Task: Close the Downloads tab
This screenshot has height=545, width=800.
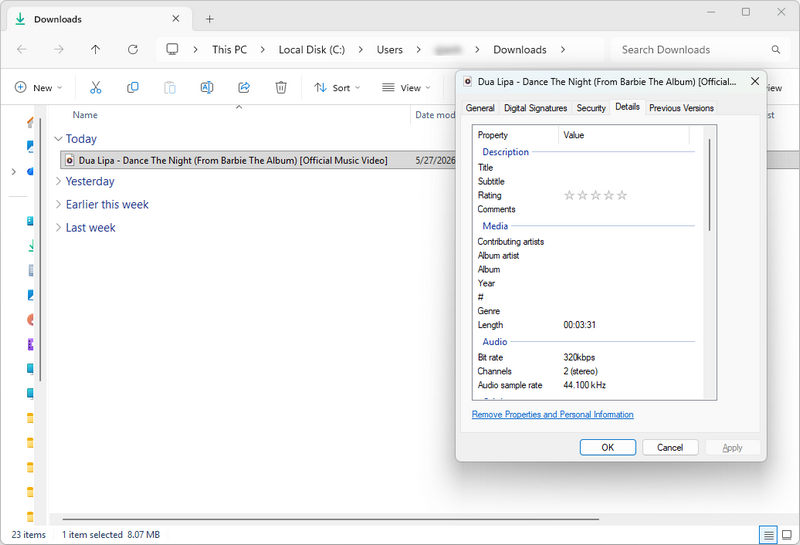Action: (176, 19)
